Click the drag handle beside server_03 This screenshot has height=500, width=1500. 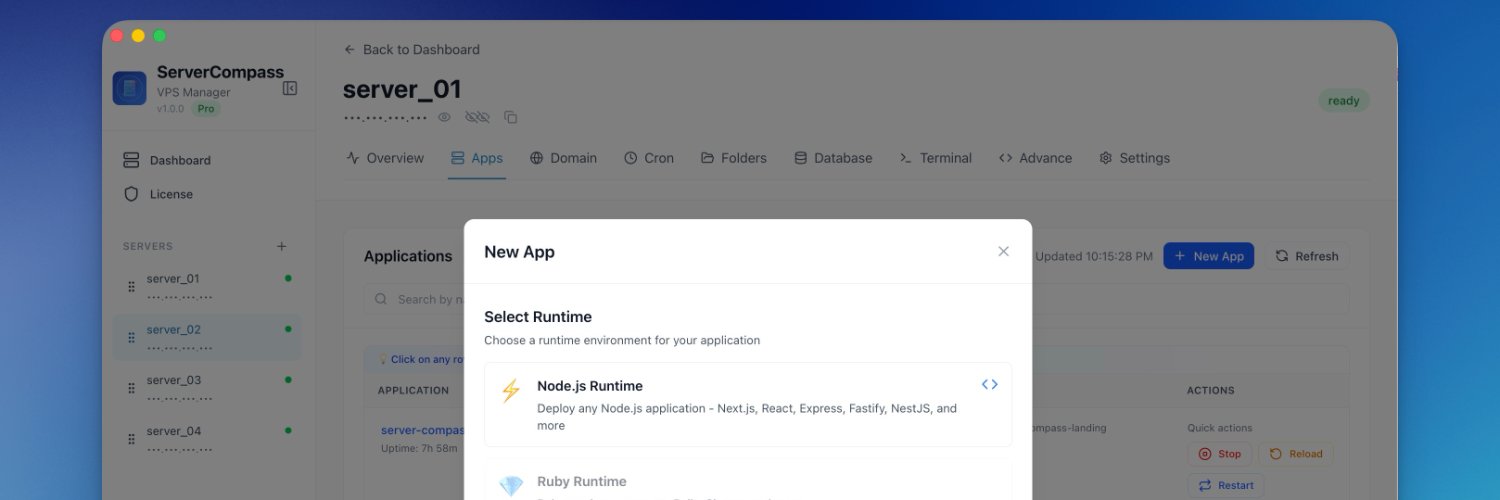[x=131, y=389]
